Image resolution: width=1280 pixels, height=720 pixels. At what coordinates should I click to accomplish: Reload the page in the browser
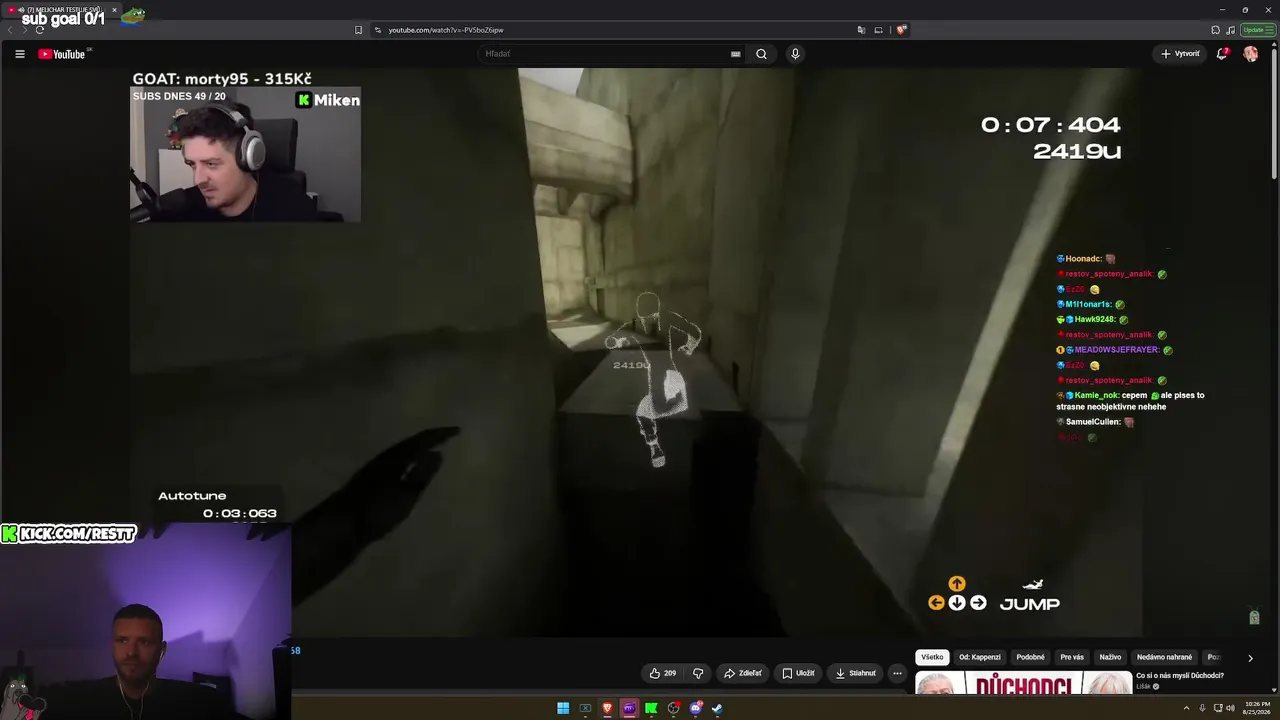pyautogui.click(x=39, y=30)
